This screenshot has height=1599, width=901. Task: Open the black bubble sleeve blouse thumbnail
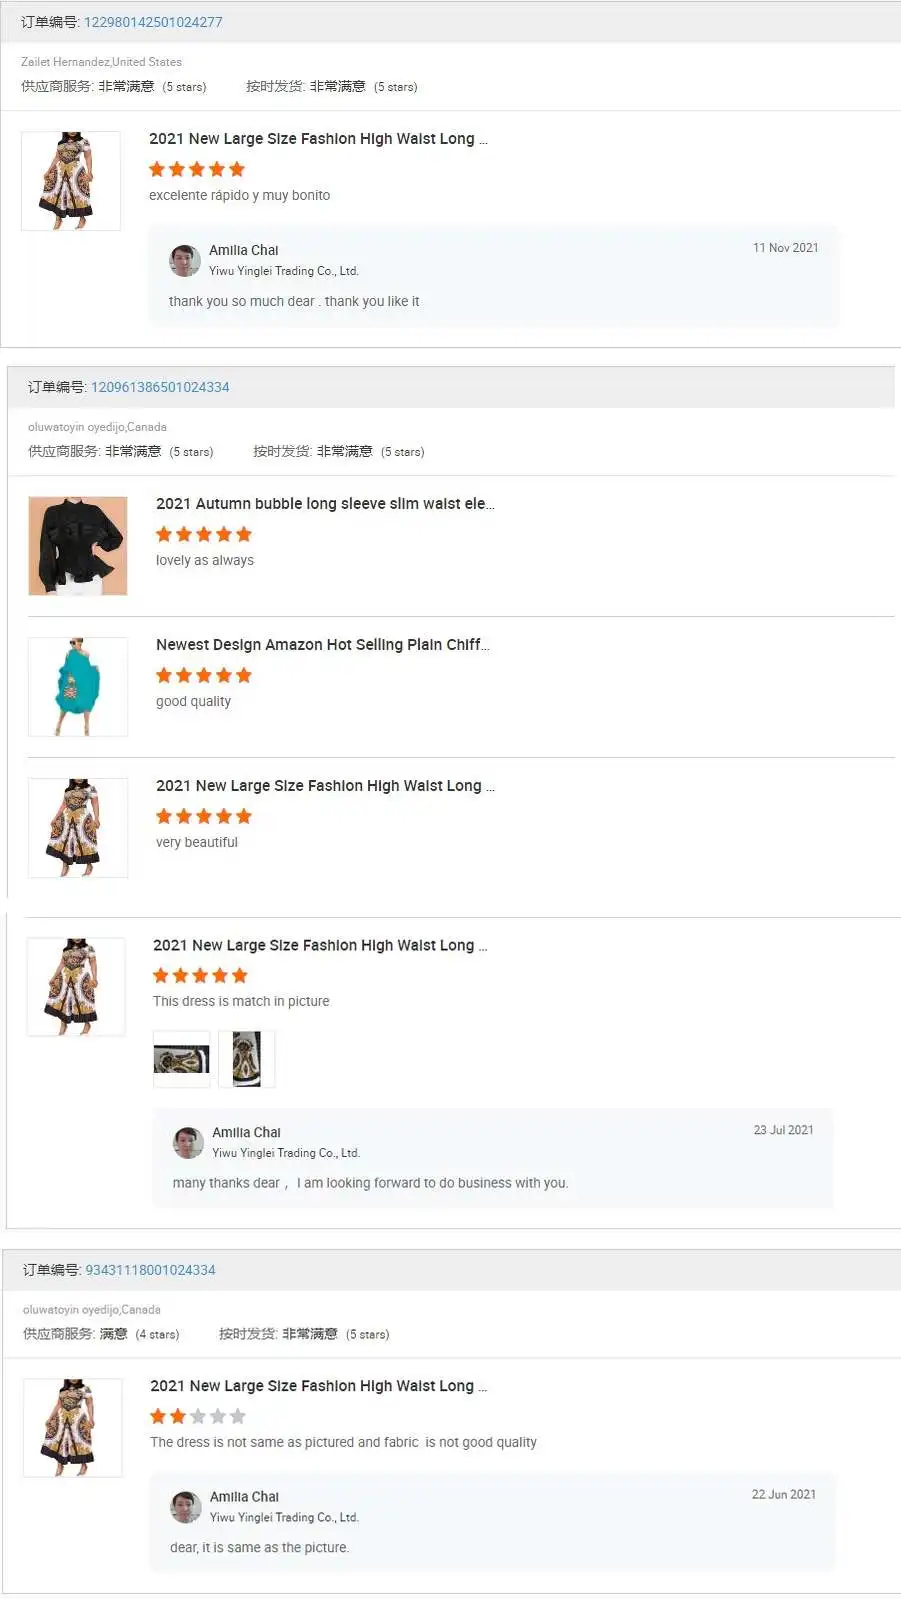[x=78, y=546]
